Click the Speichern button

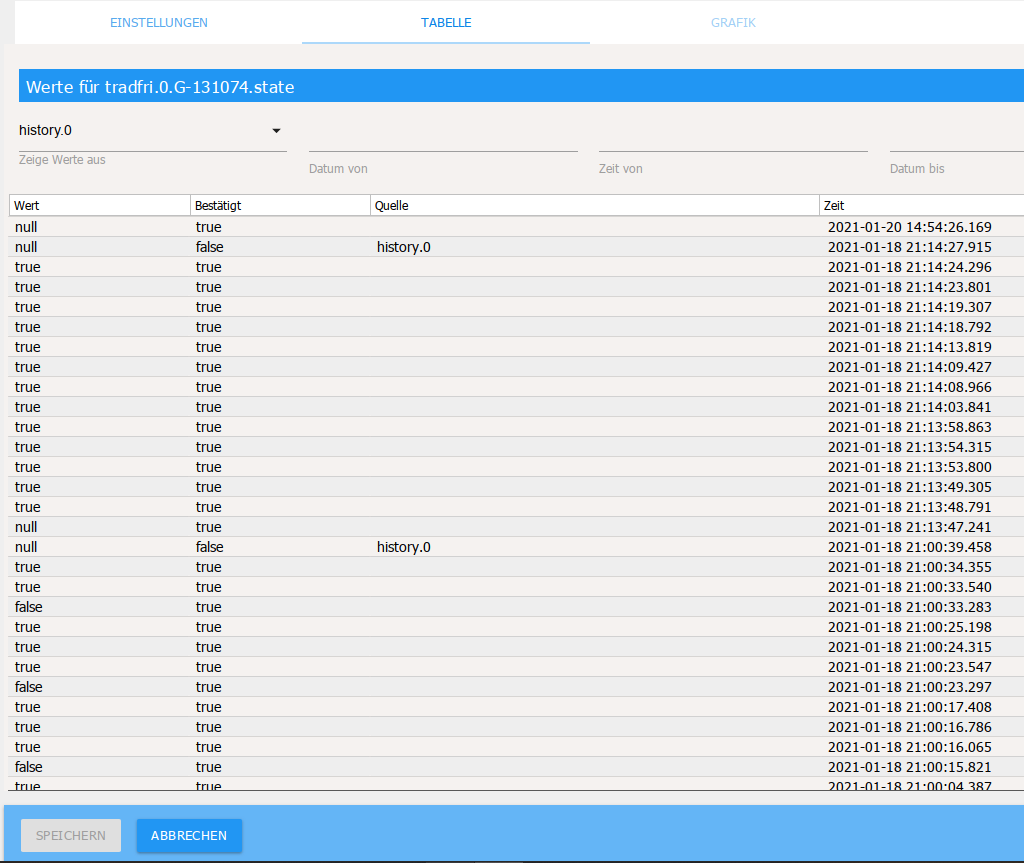[x=71, y=836]
